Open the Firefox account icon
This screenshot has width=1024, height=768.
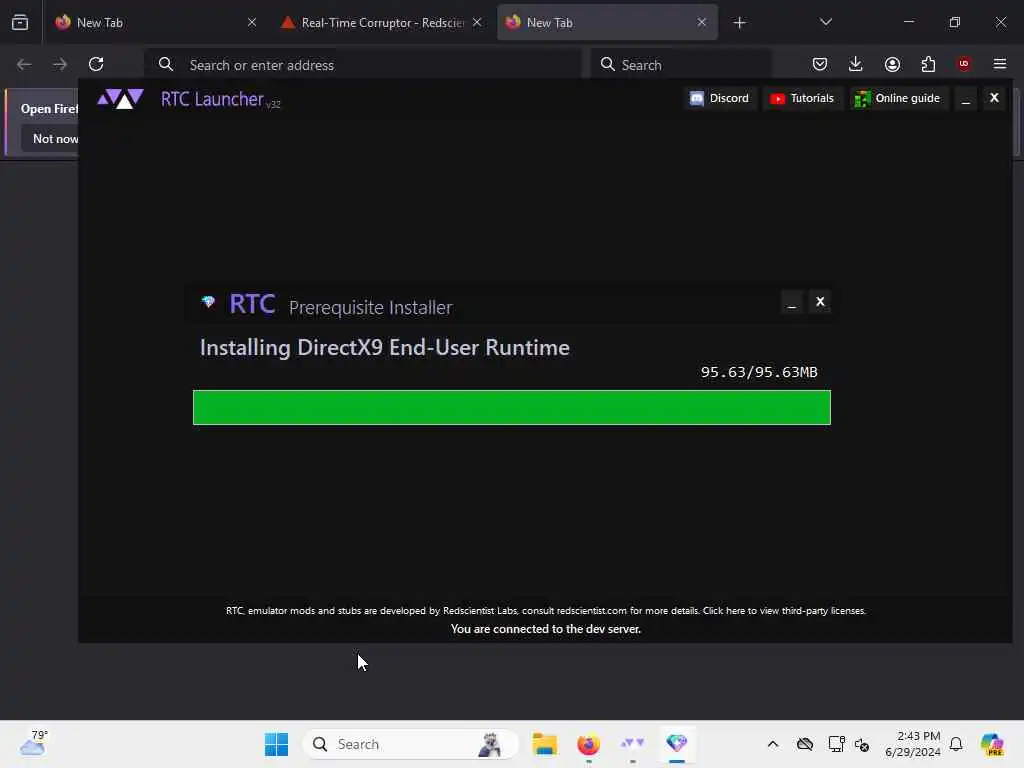click(892, 64)
